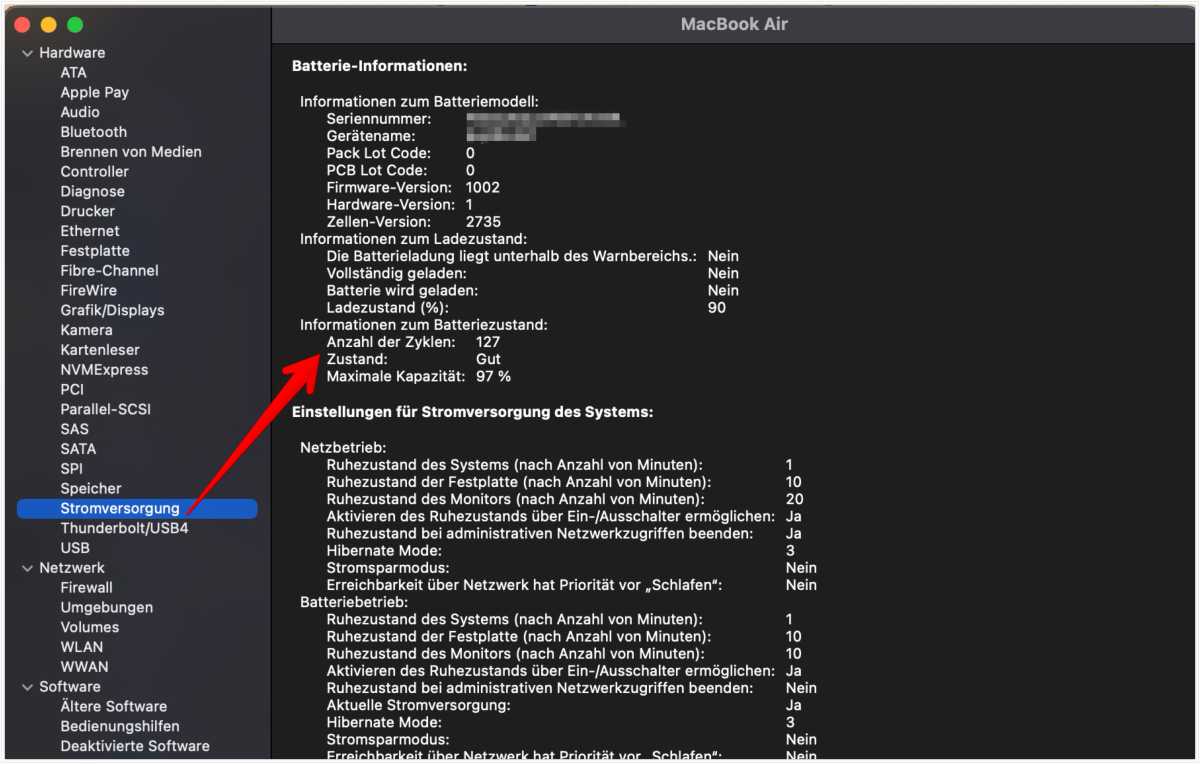Select Kartenleser in the sidebar

pyautogui.click(x=100, y=350)
